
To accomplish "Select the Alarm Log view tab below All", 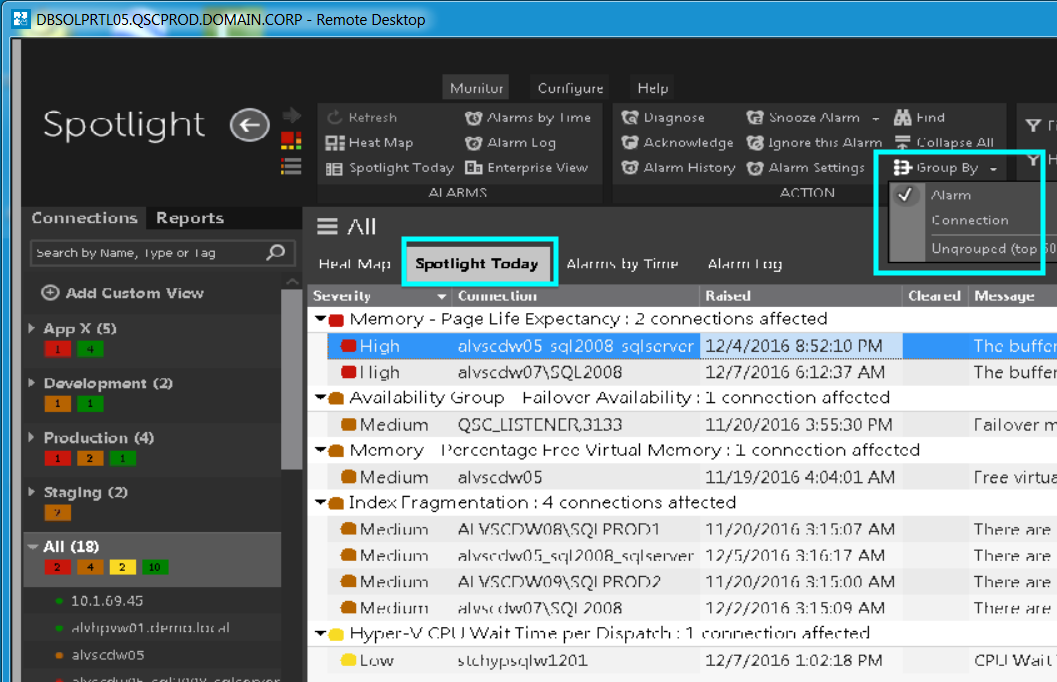I will coord(744,264).
